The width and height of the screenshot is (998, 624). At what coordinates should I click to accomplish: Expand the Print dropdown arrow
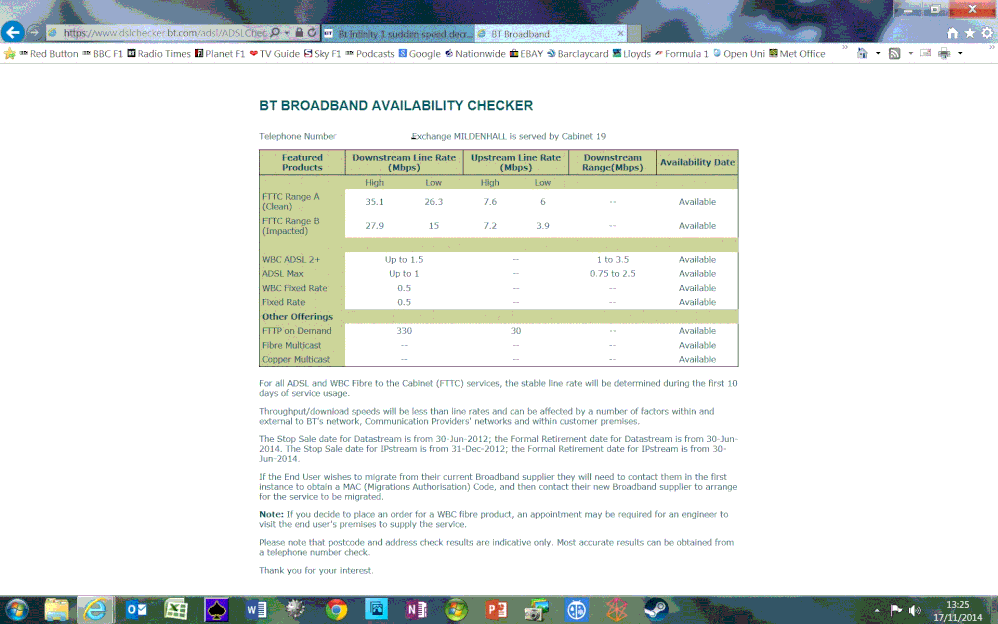pyautogui.click(x=960, y=53)
